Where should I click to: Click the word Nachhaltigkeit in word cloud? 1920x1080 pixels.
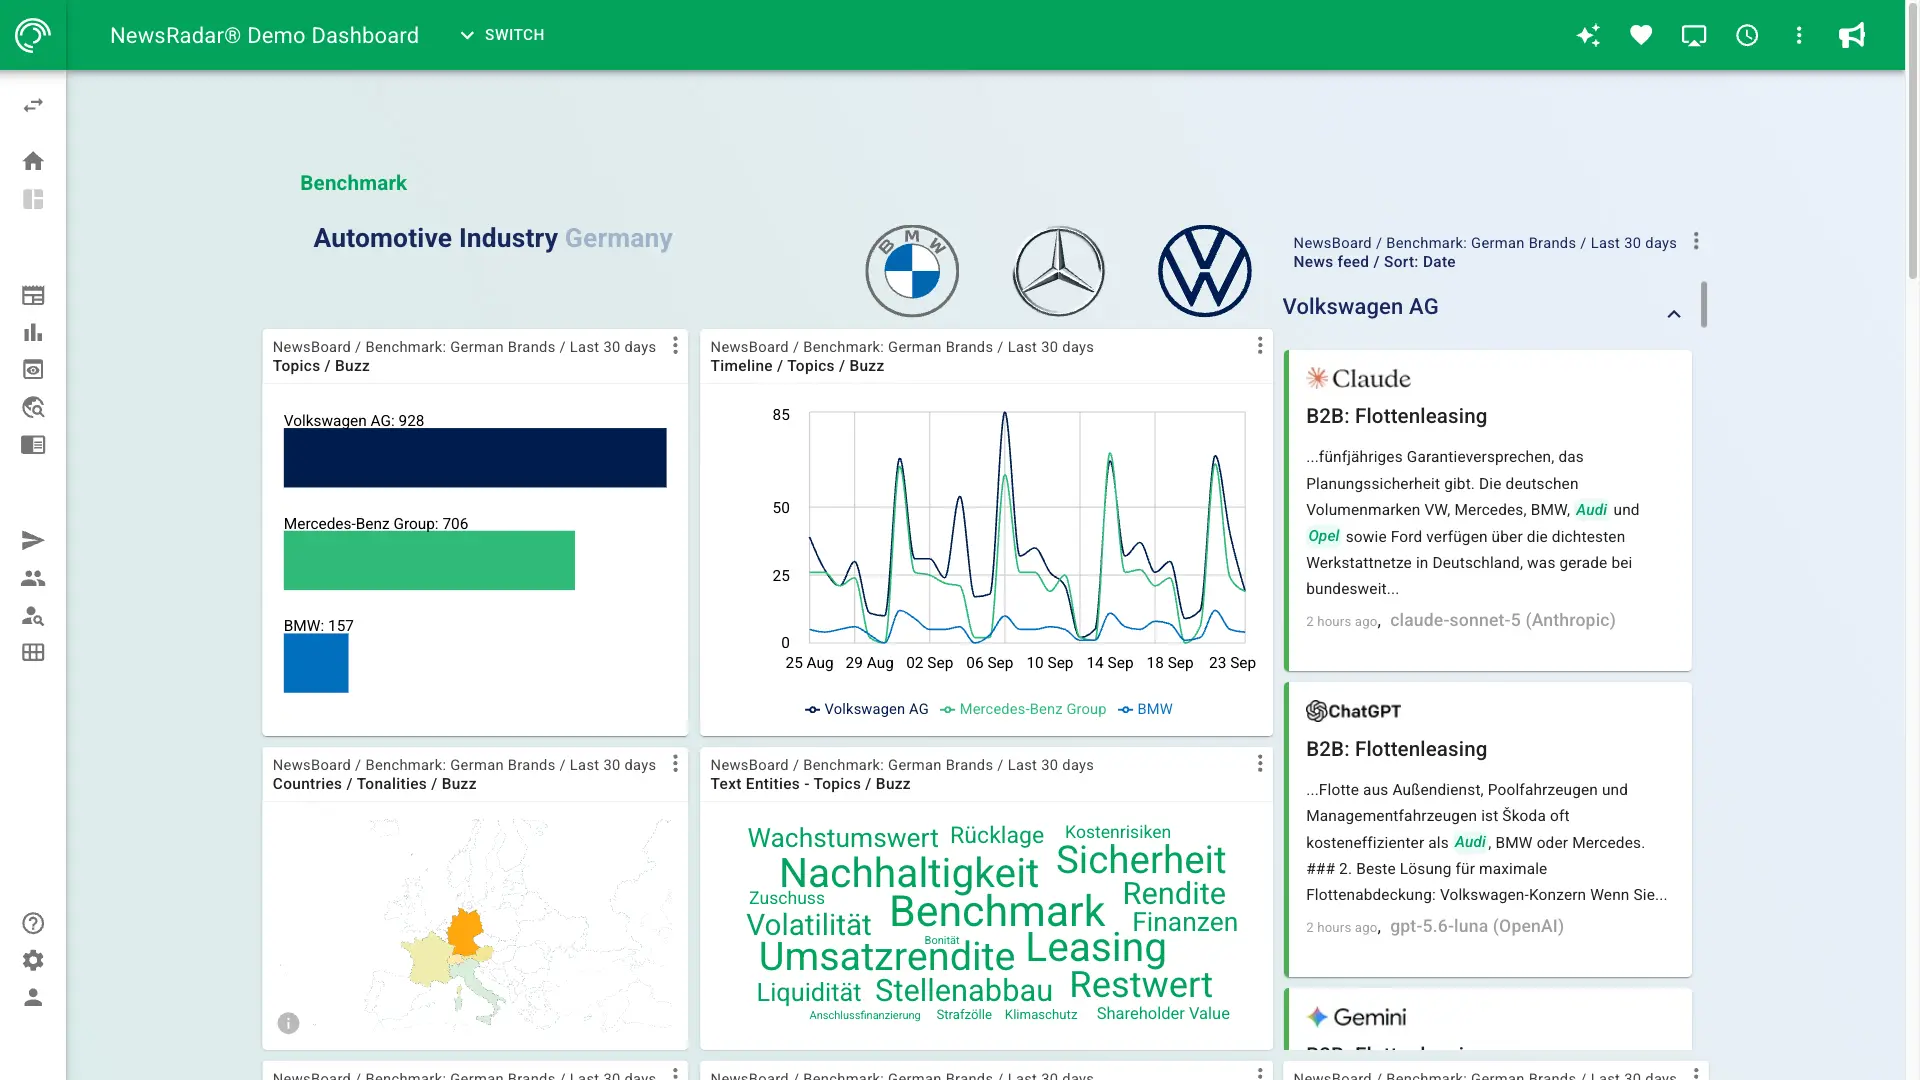tap(909, 873)
